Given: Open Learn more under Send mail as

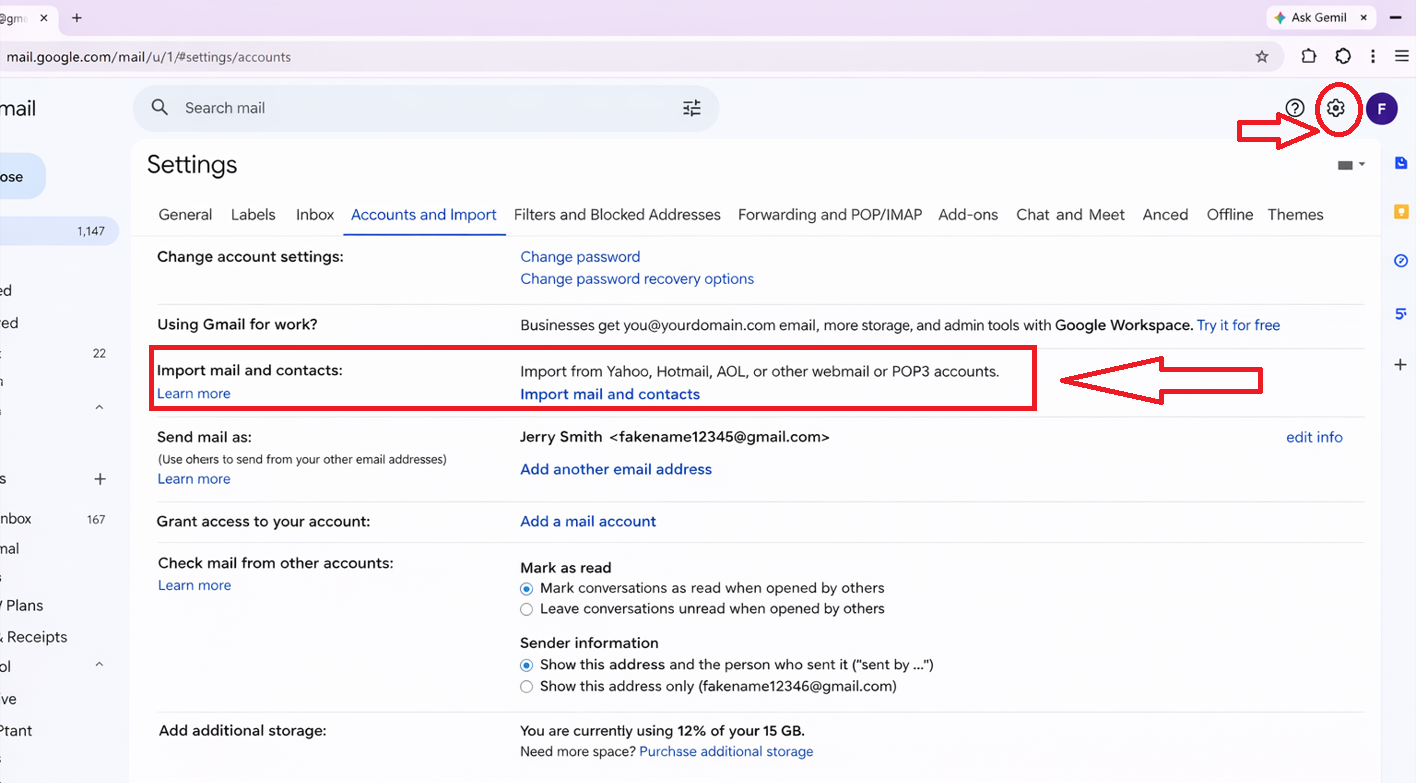Looking at the screenshot, I should coord(194,479).
